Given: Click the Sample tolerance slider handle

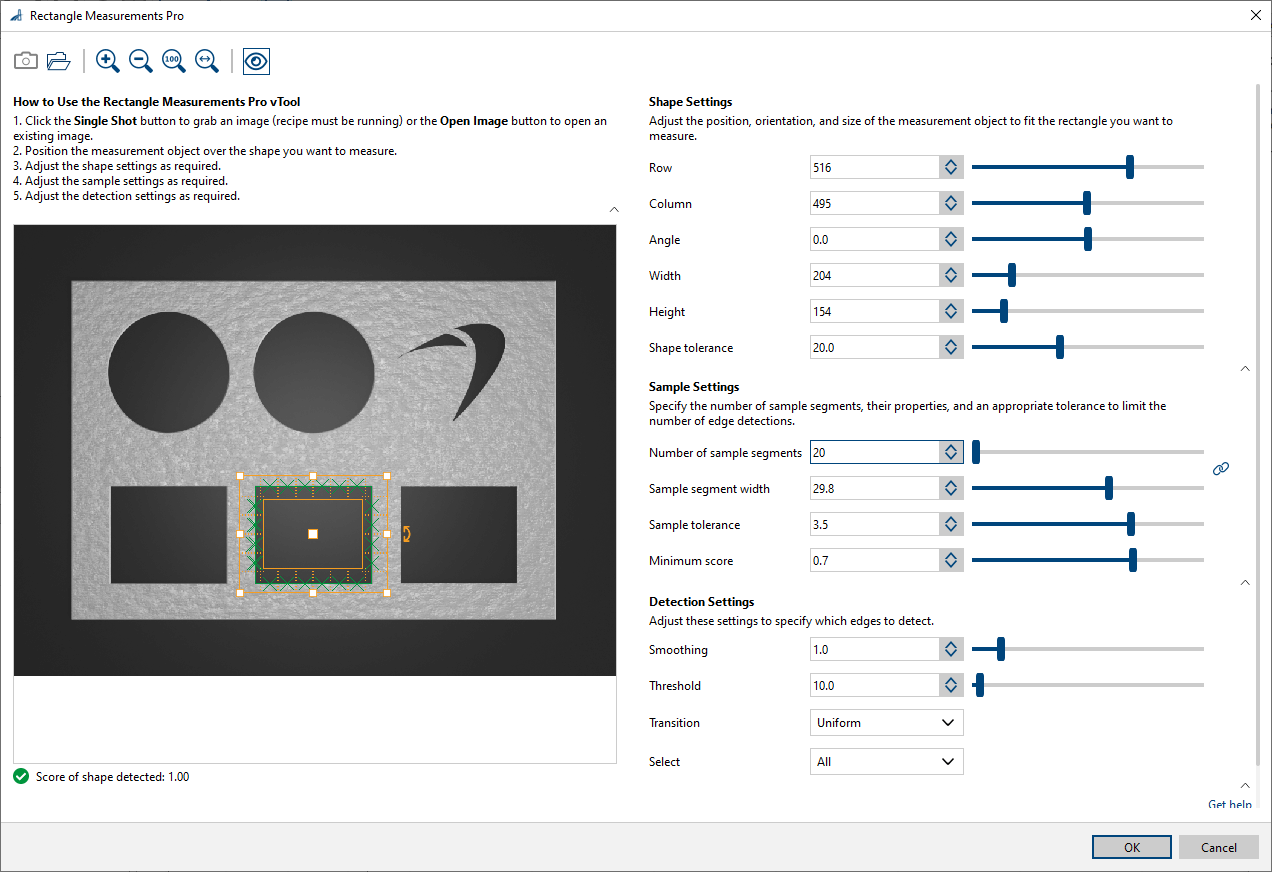Looking at the screenshot, I should click(1131, 524).
